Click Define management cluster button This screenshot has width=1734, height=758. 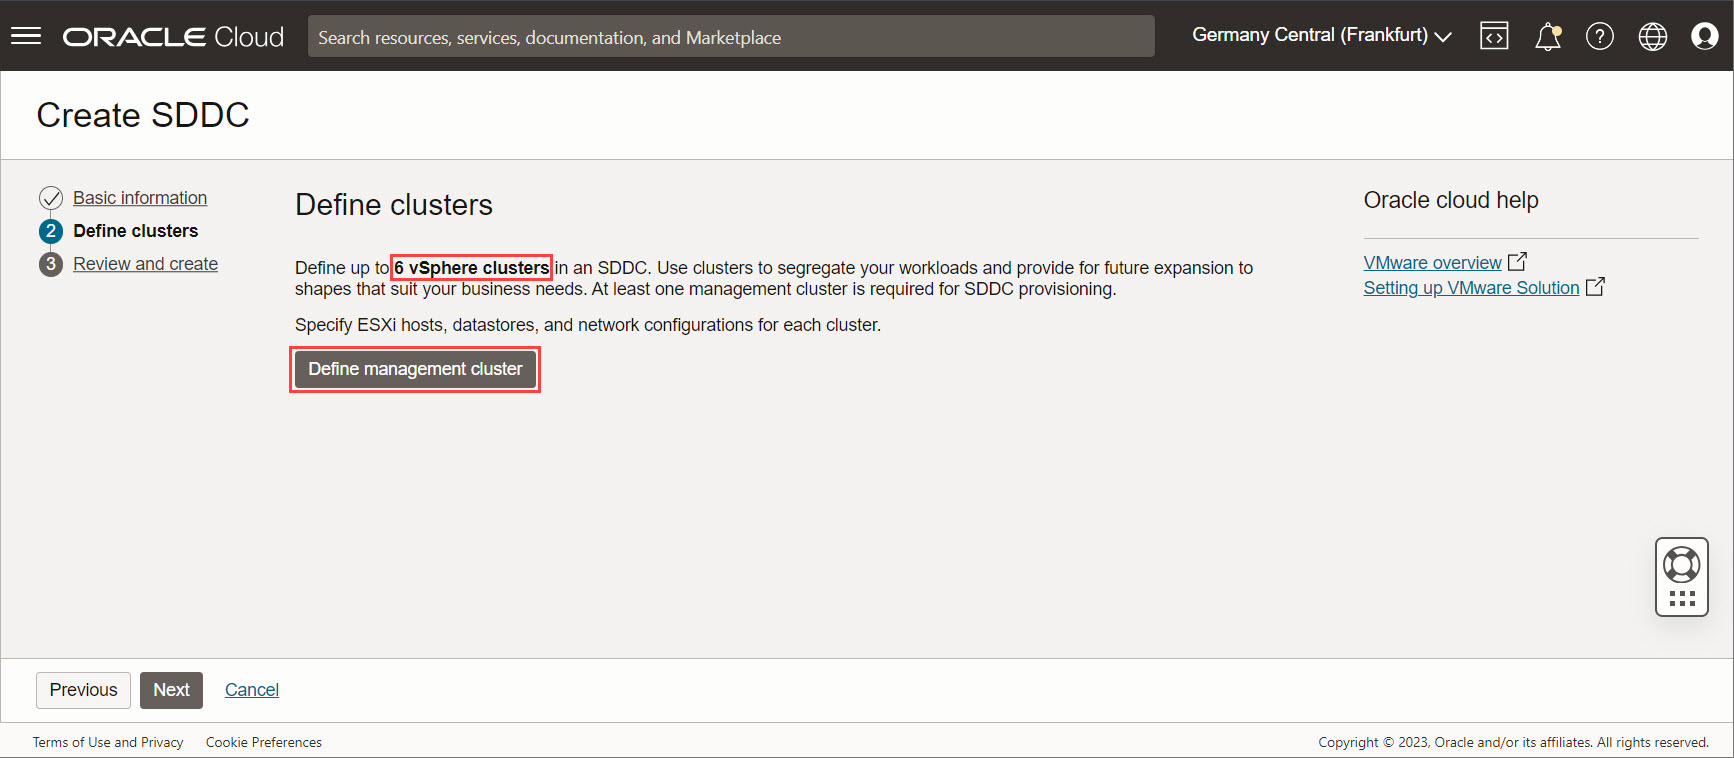[415, 369]
